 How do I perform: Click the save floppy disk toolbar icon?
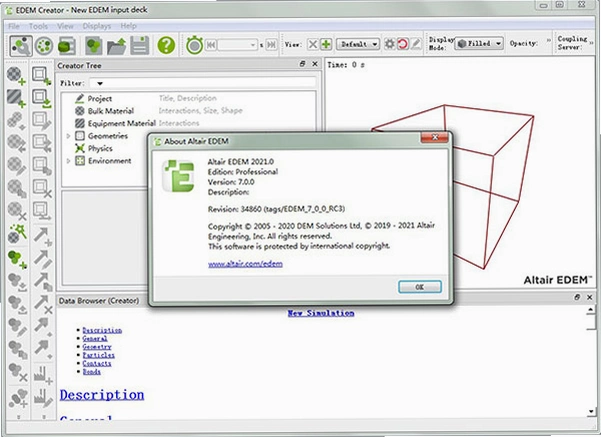pos(140,45)
